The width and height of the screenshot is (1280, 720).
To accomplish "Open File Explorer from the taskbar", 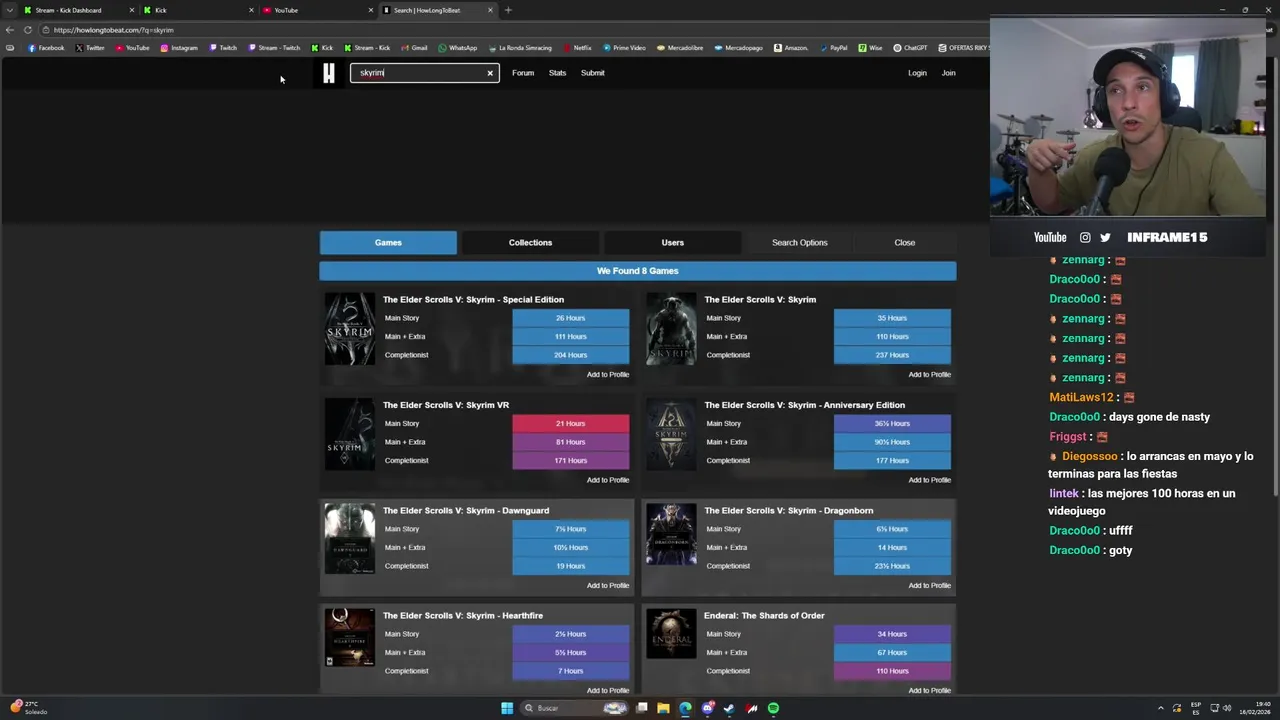I will point(663,708).
